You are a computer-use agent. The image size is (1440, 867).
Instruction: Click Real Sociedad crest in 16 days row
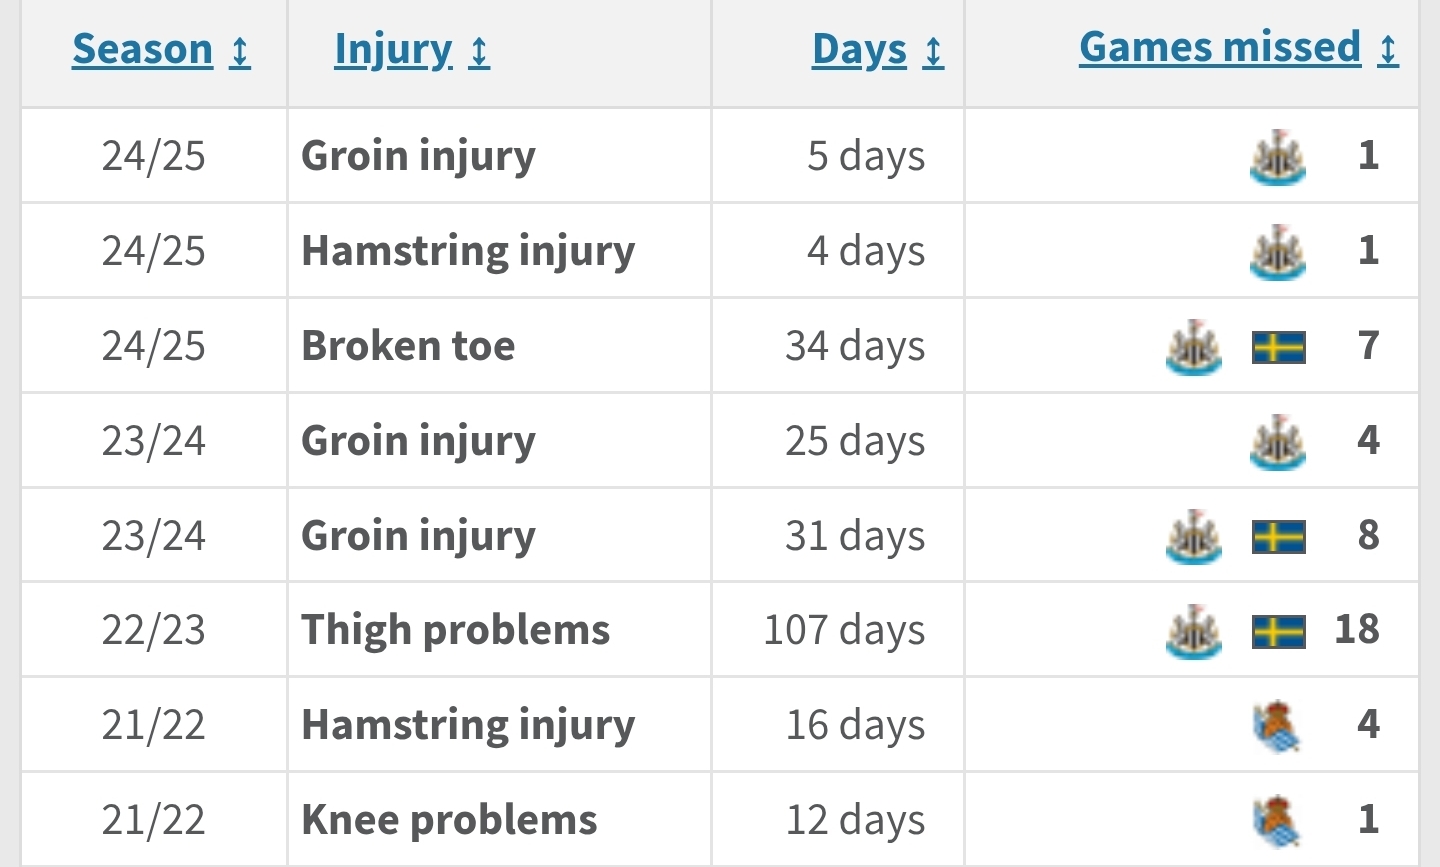[x=1277, y=726]
